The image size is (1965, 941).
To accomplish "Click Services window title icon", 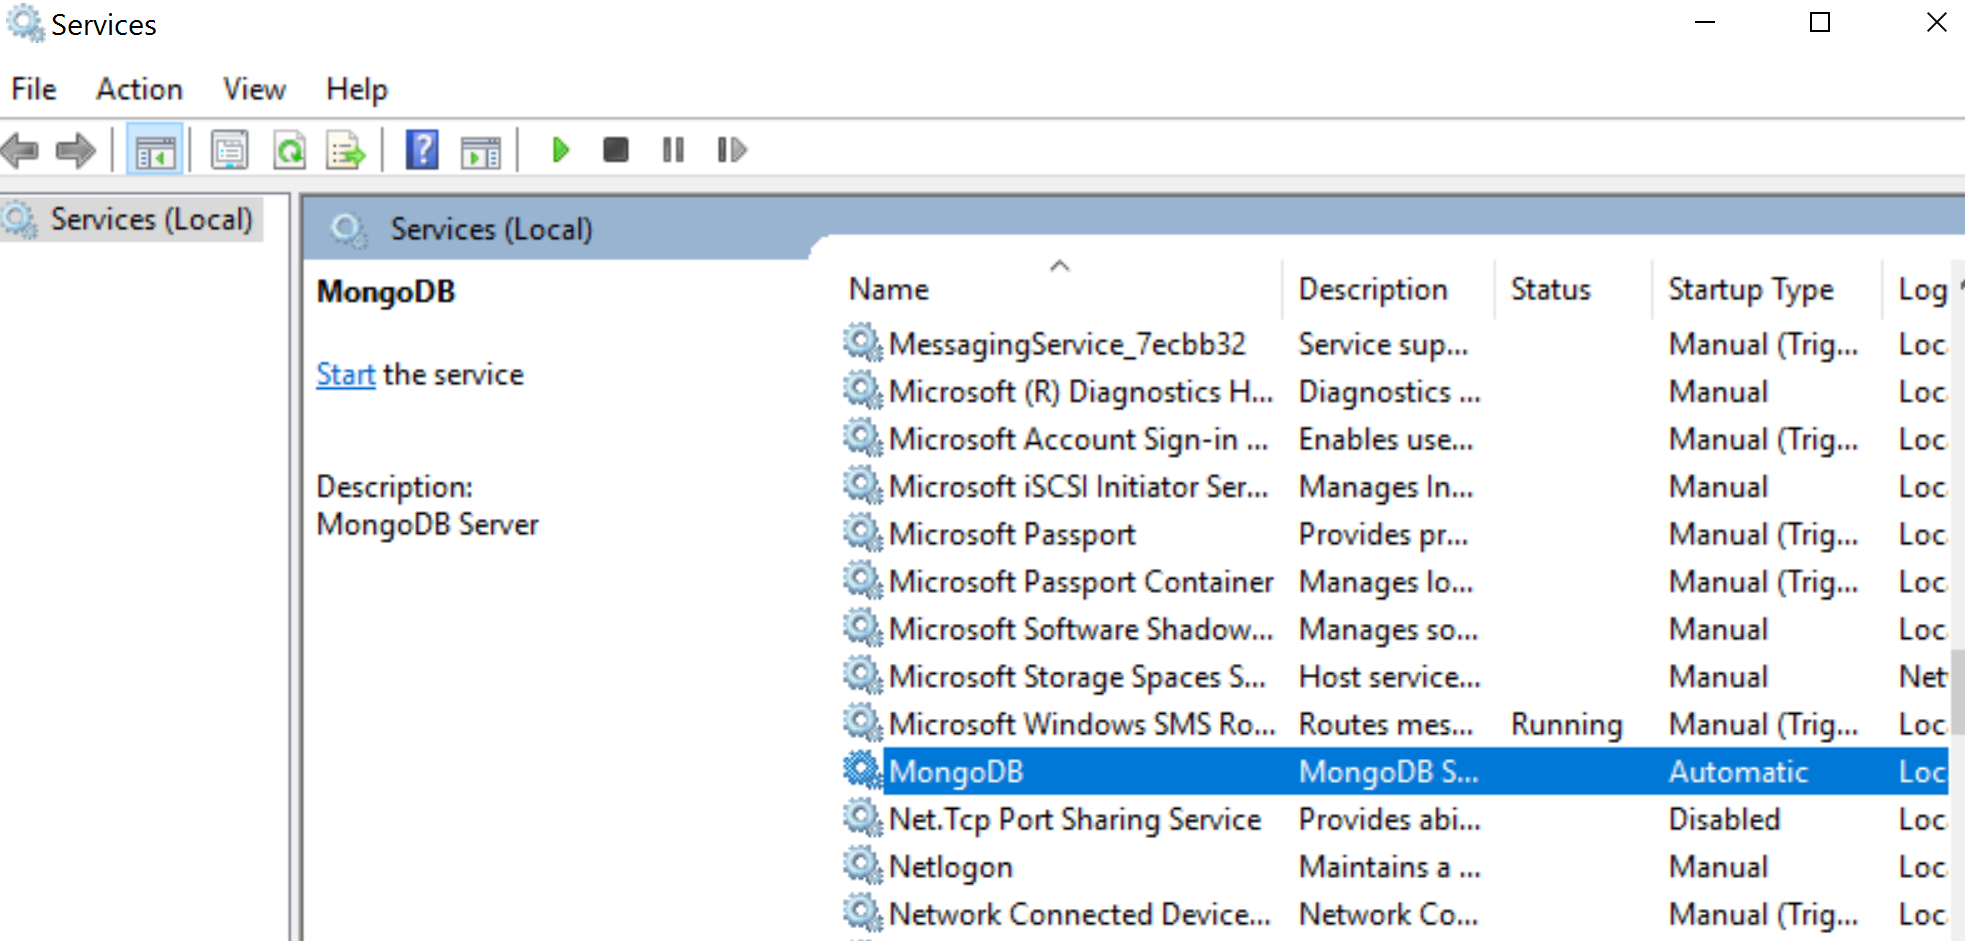I will (x=25, y=23).
